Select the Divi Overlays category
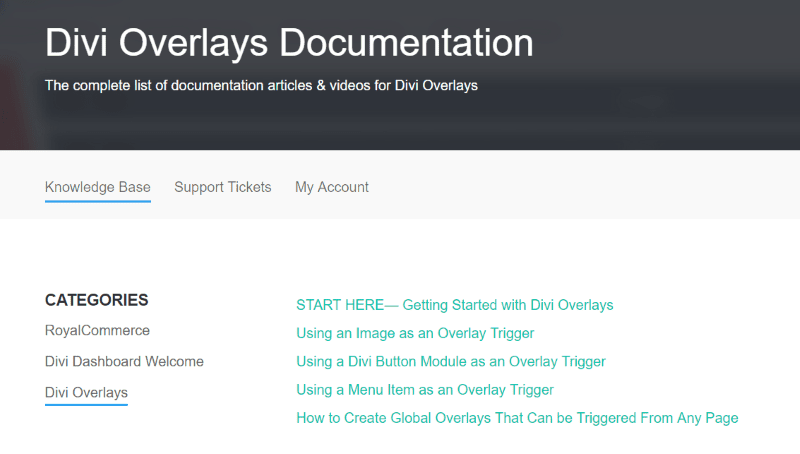The width and height of the screenshot is (800, 454). 86,393
